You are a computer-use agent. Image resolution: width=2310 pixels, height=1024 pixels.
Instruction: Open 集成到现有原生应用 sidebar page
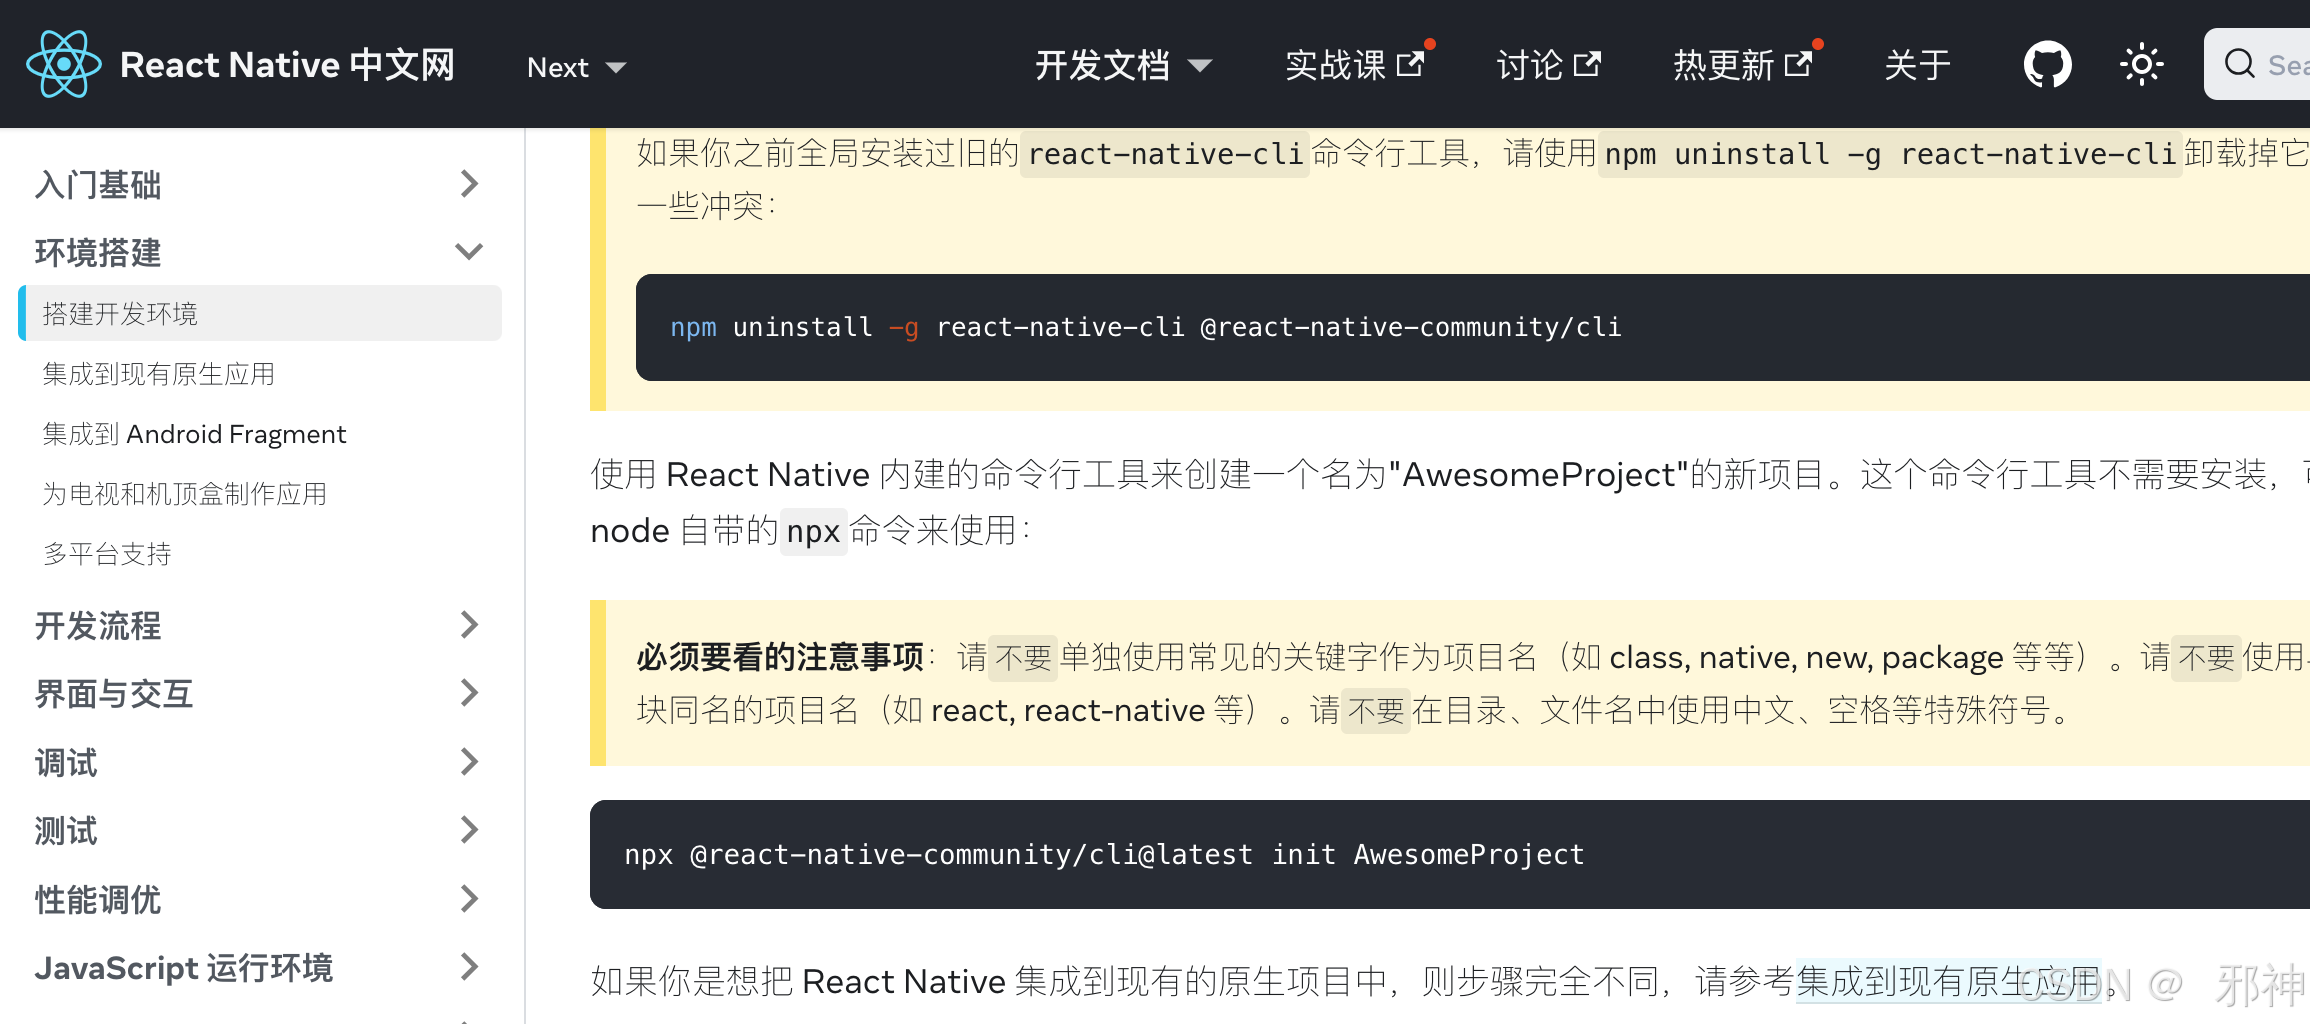pyautogui.click(x=158, y=374)
